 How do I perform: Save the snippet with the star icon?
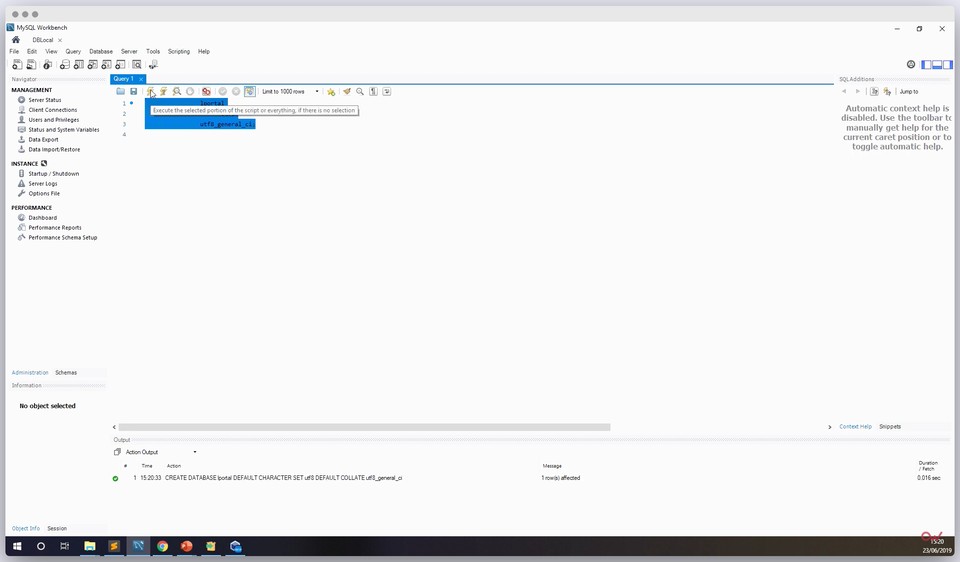click(x=331, y=92)
